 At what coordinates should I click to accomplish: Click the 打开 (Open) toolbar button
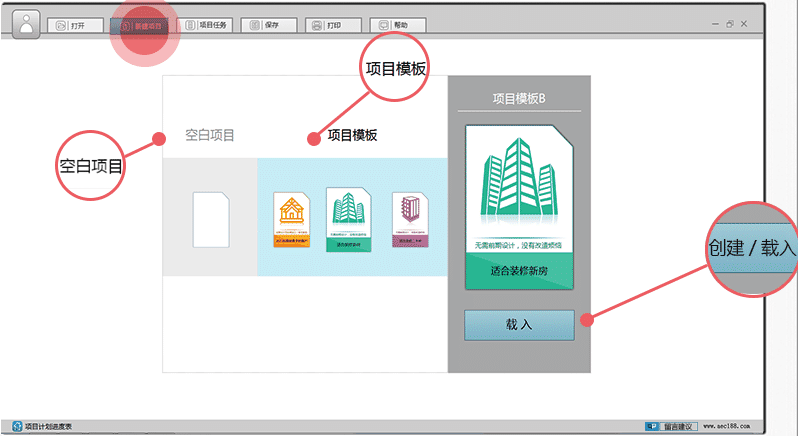[74, 24]
